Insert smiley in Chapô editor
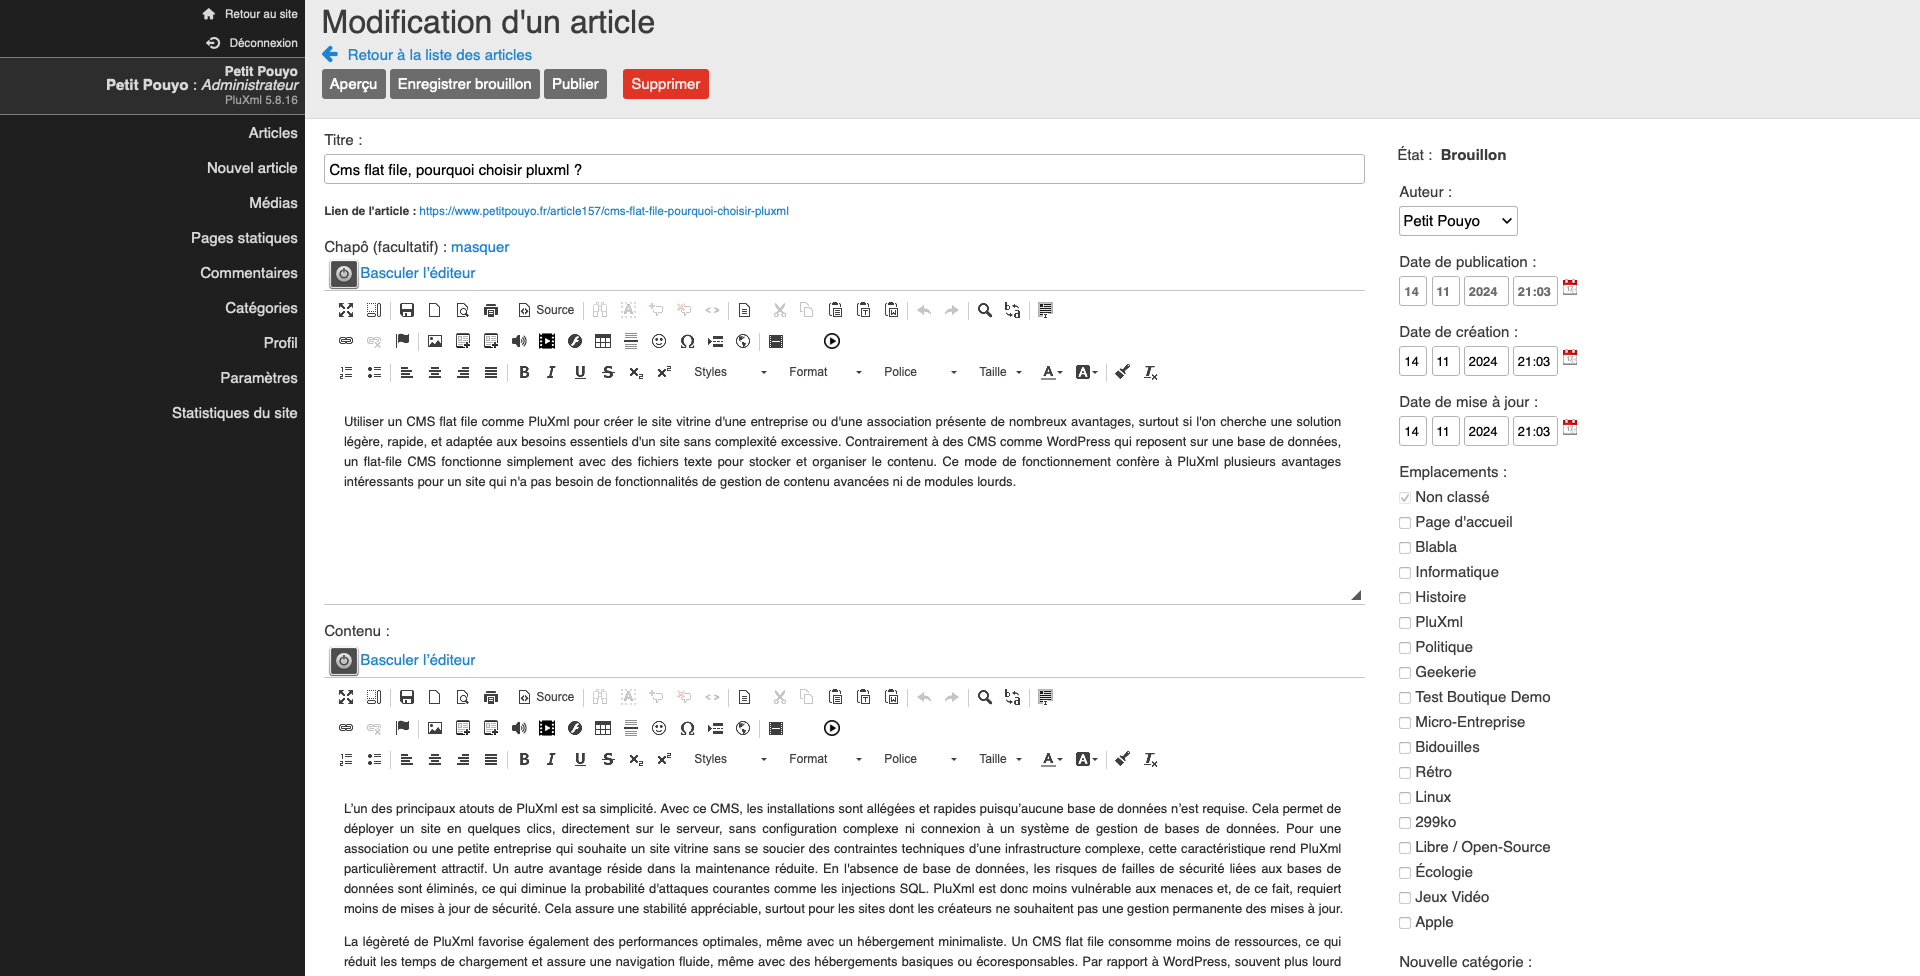This screenshot has width=1920, height=976. 659,341
